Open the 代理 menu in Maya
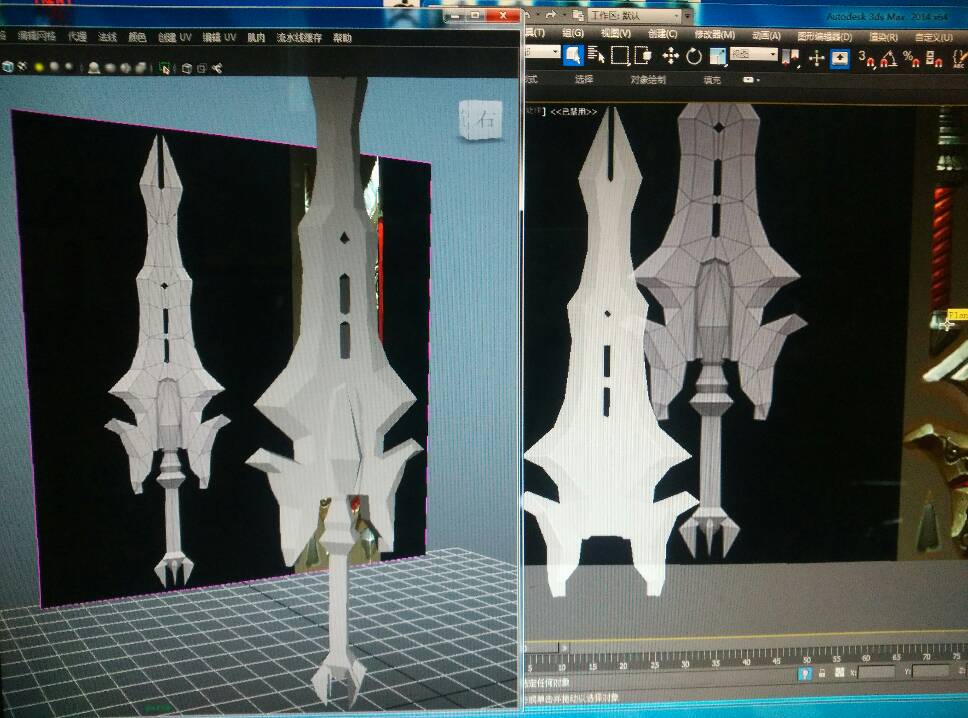Screen dimensions: 968x718 77,36
